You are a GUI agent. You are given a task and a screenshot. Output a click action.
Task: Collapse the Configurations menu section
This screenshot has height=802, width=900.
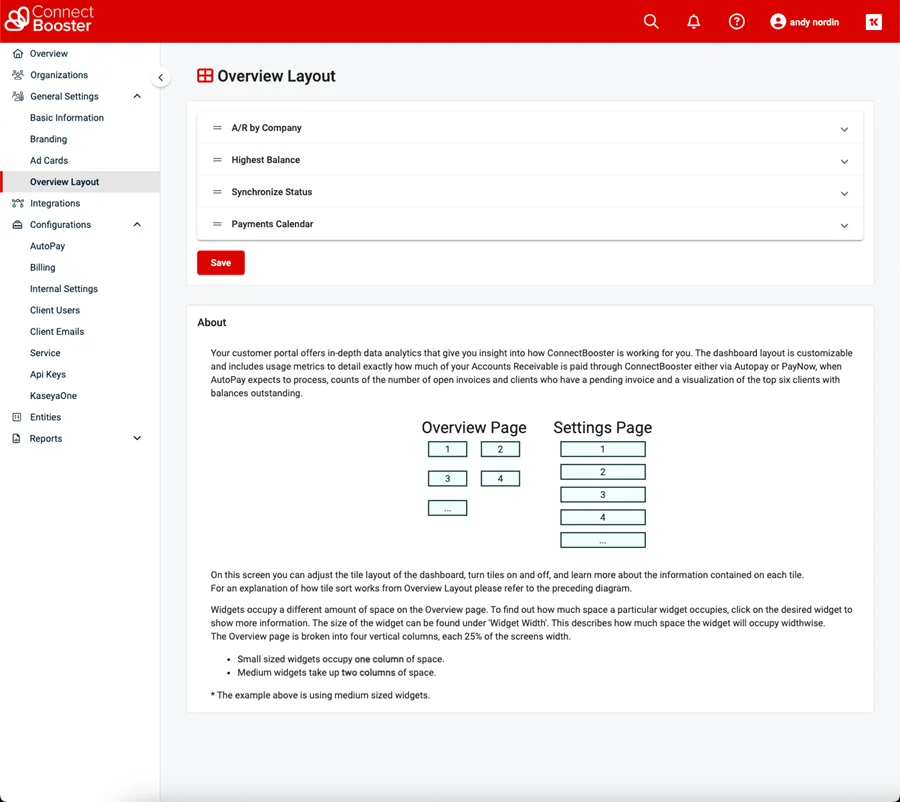pos(137,225)
